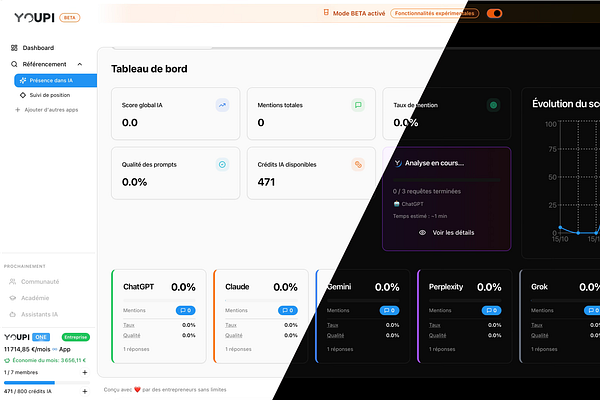This screenshot has width=600, height=400.
Task: Click Mentions totales chat icon
Action: (x=358, y=105)
